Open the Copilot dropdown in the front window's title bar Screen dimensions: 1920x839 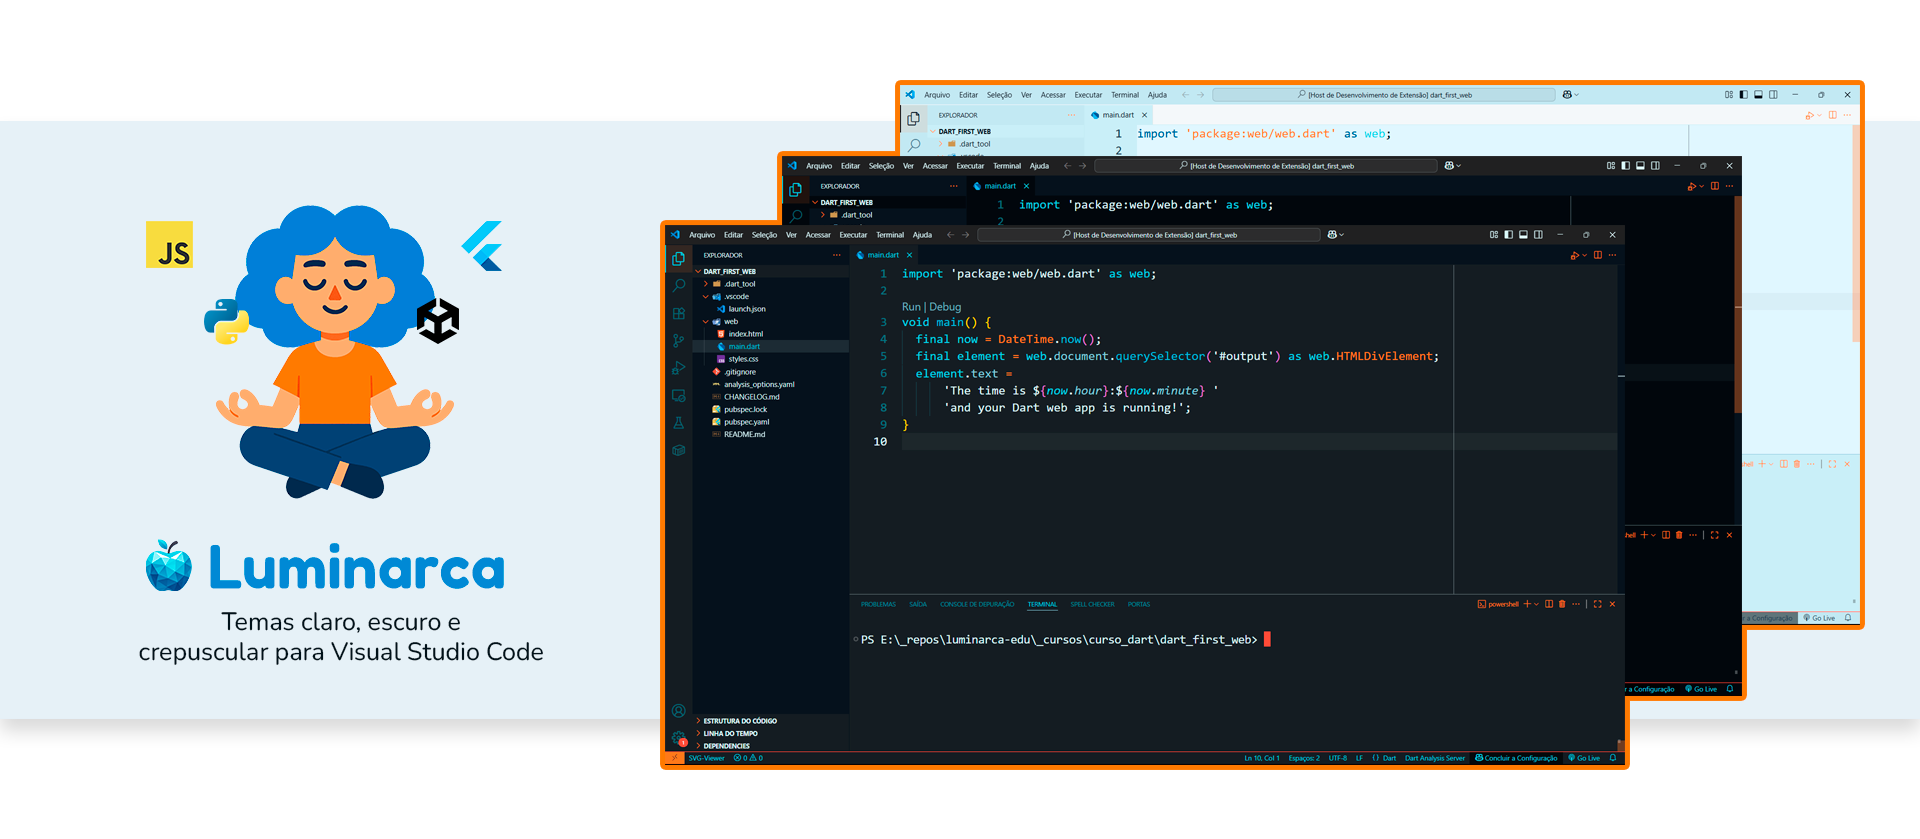tap(1335, 235)
